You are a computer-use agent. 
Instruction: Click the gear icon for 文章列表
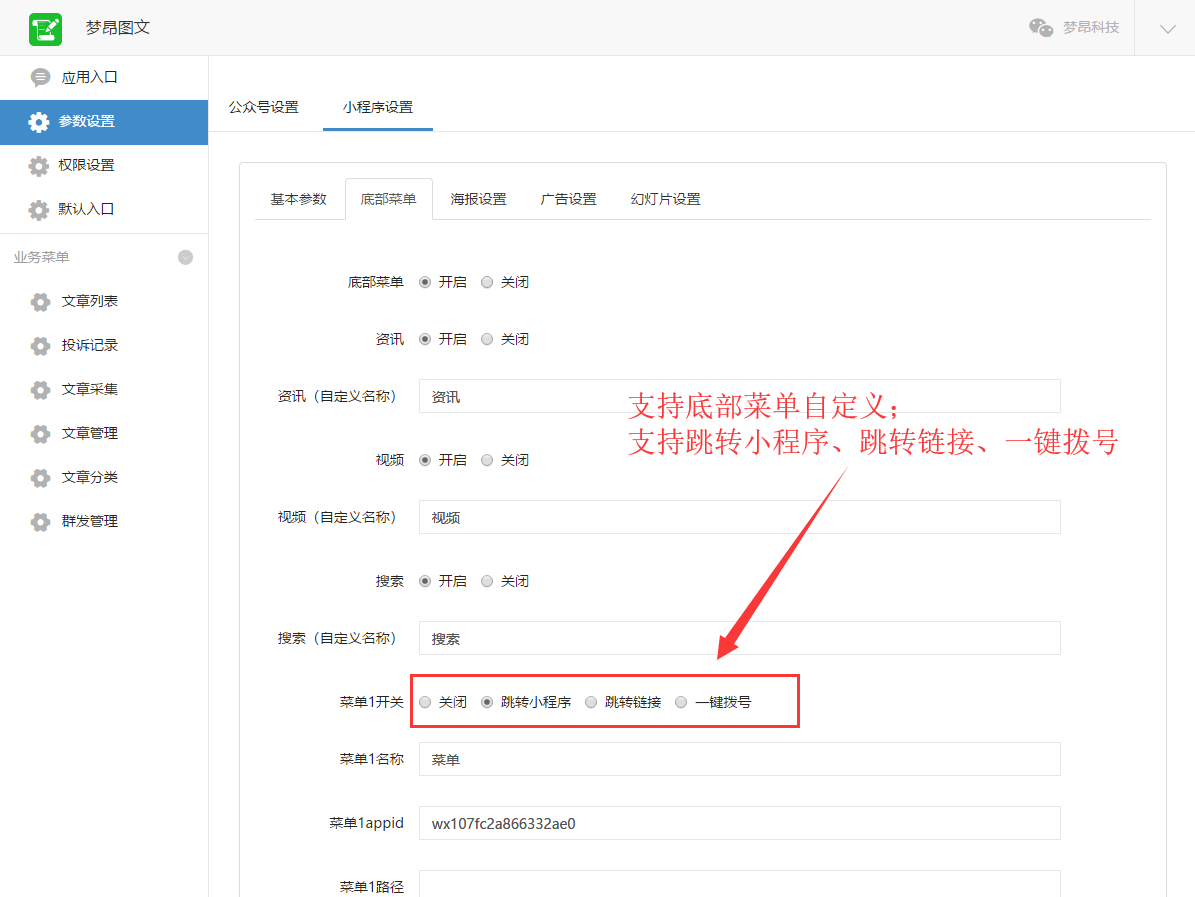click(x=40, y=302)
